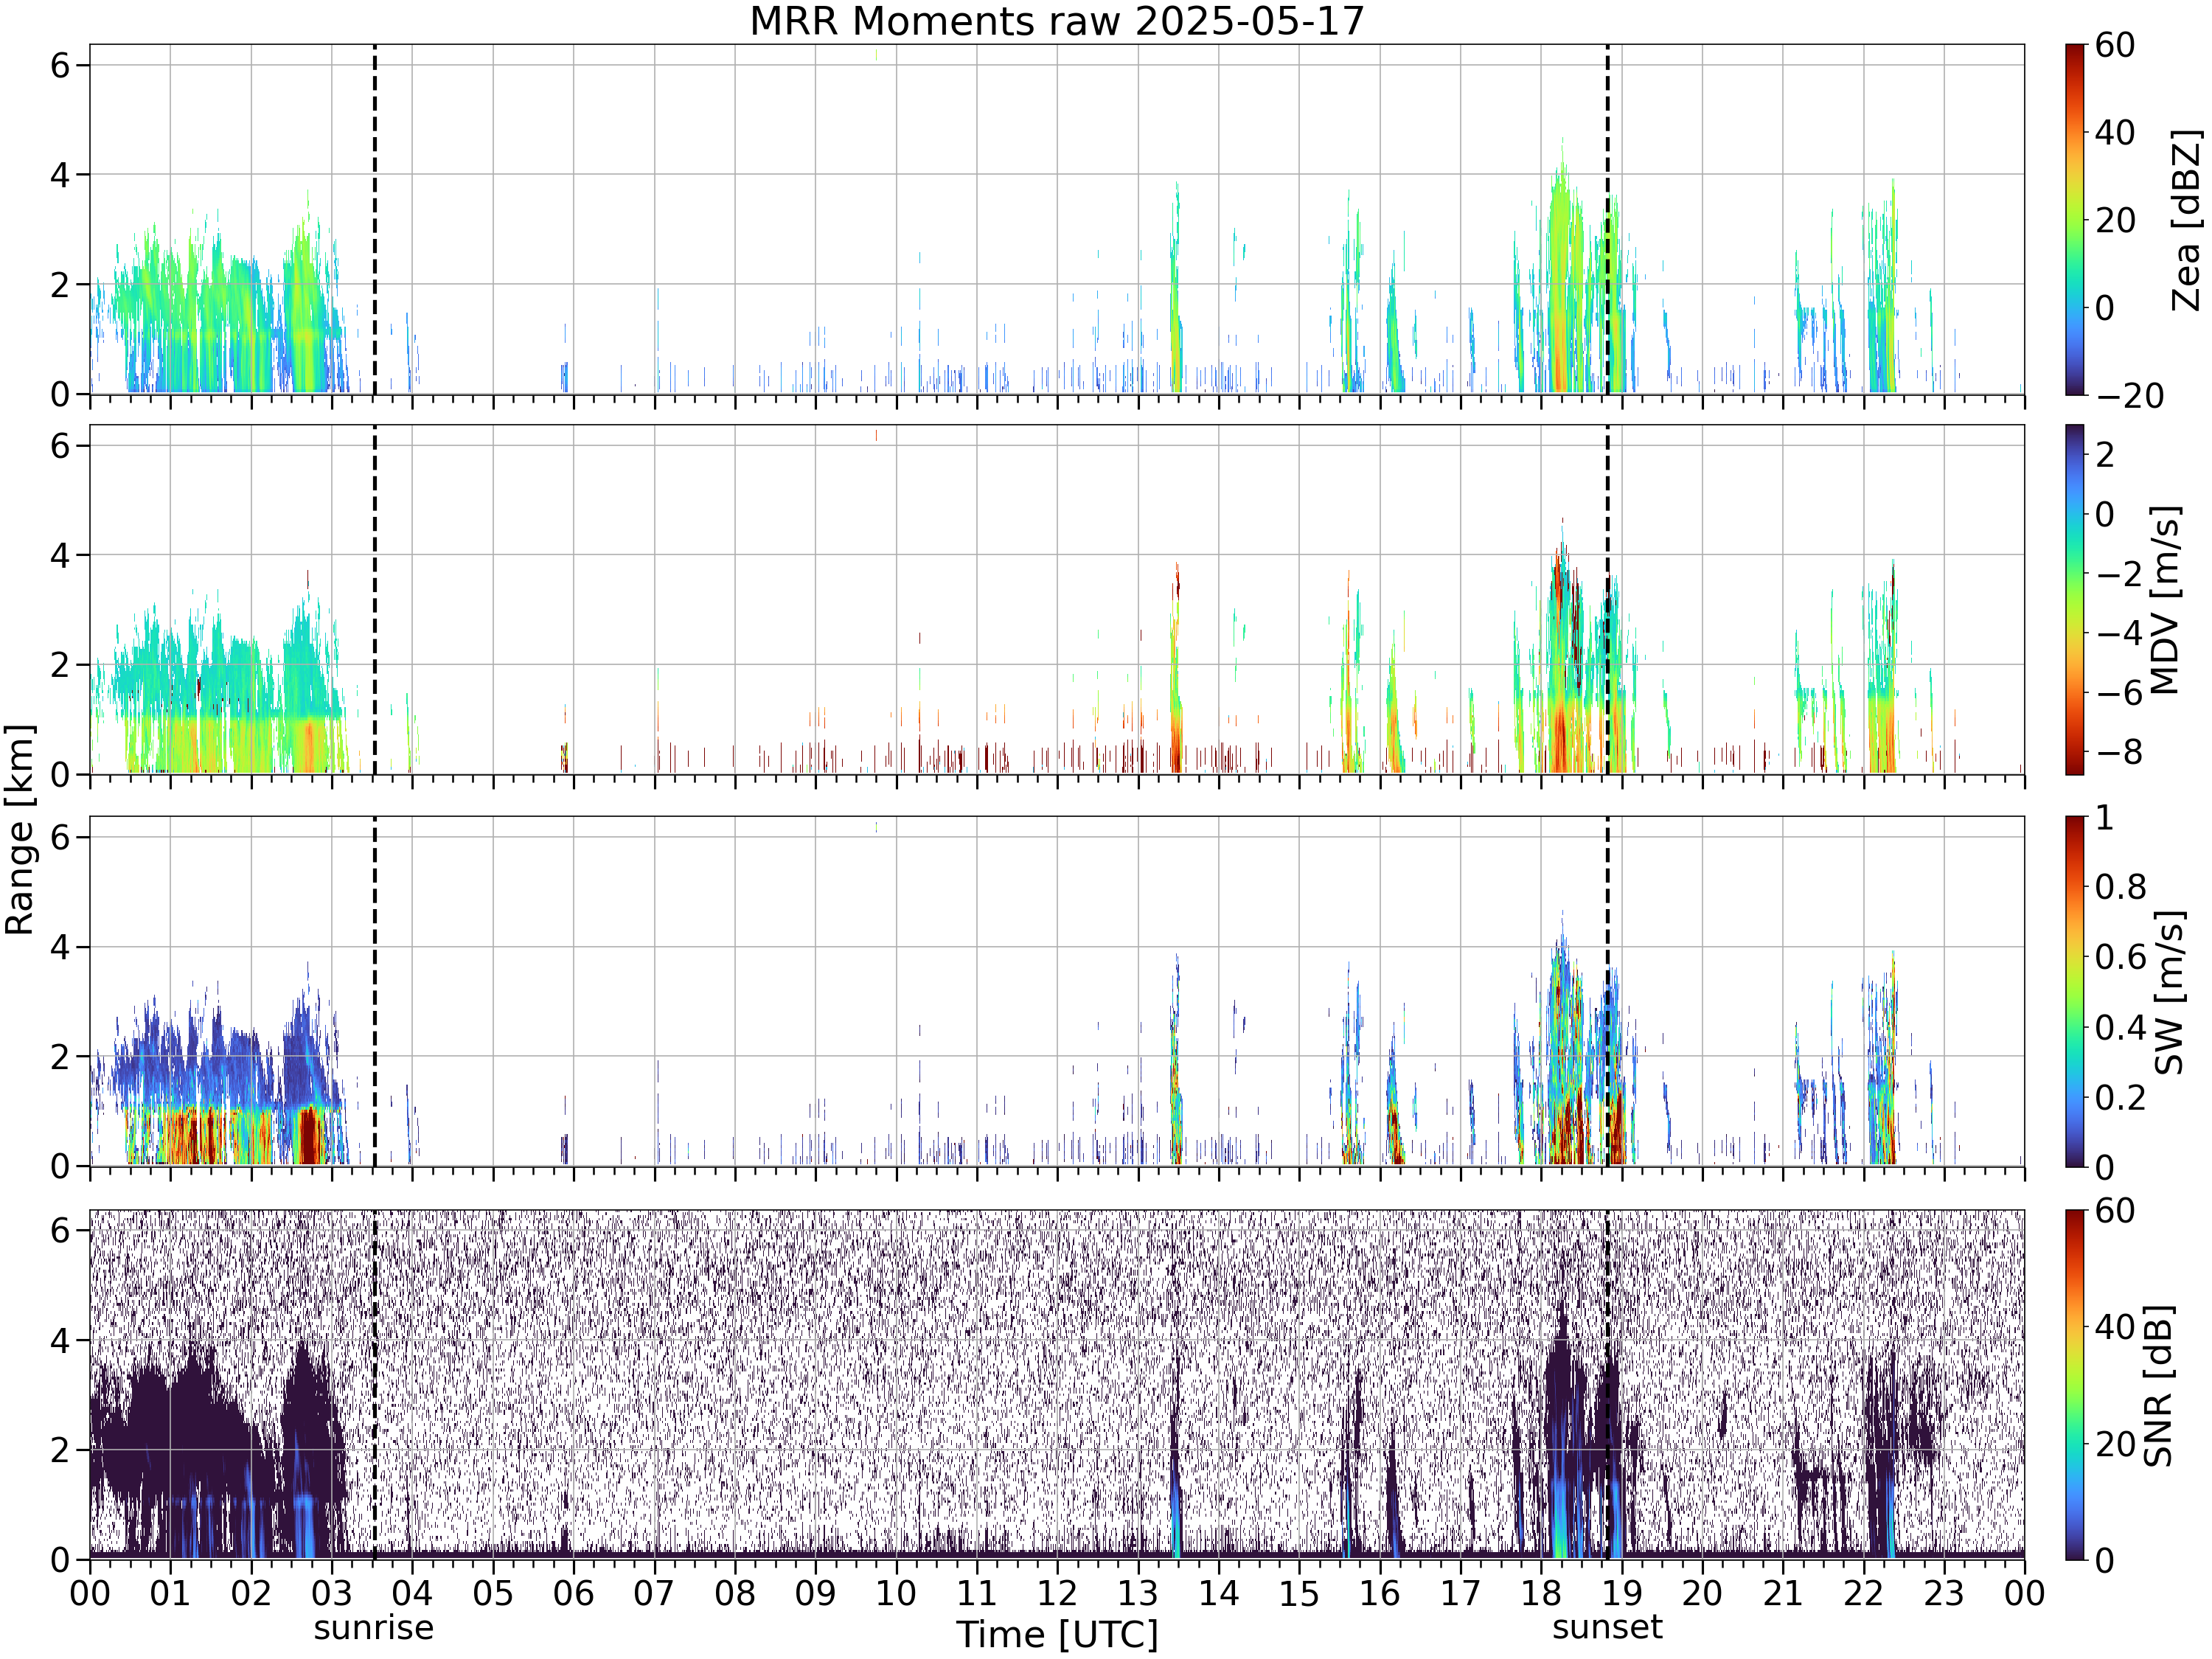Screen dimensions: 2212x1659
Task: Click the sunrise label below the time axis
Action: (x=374, y=1628)
